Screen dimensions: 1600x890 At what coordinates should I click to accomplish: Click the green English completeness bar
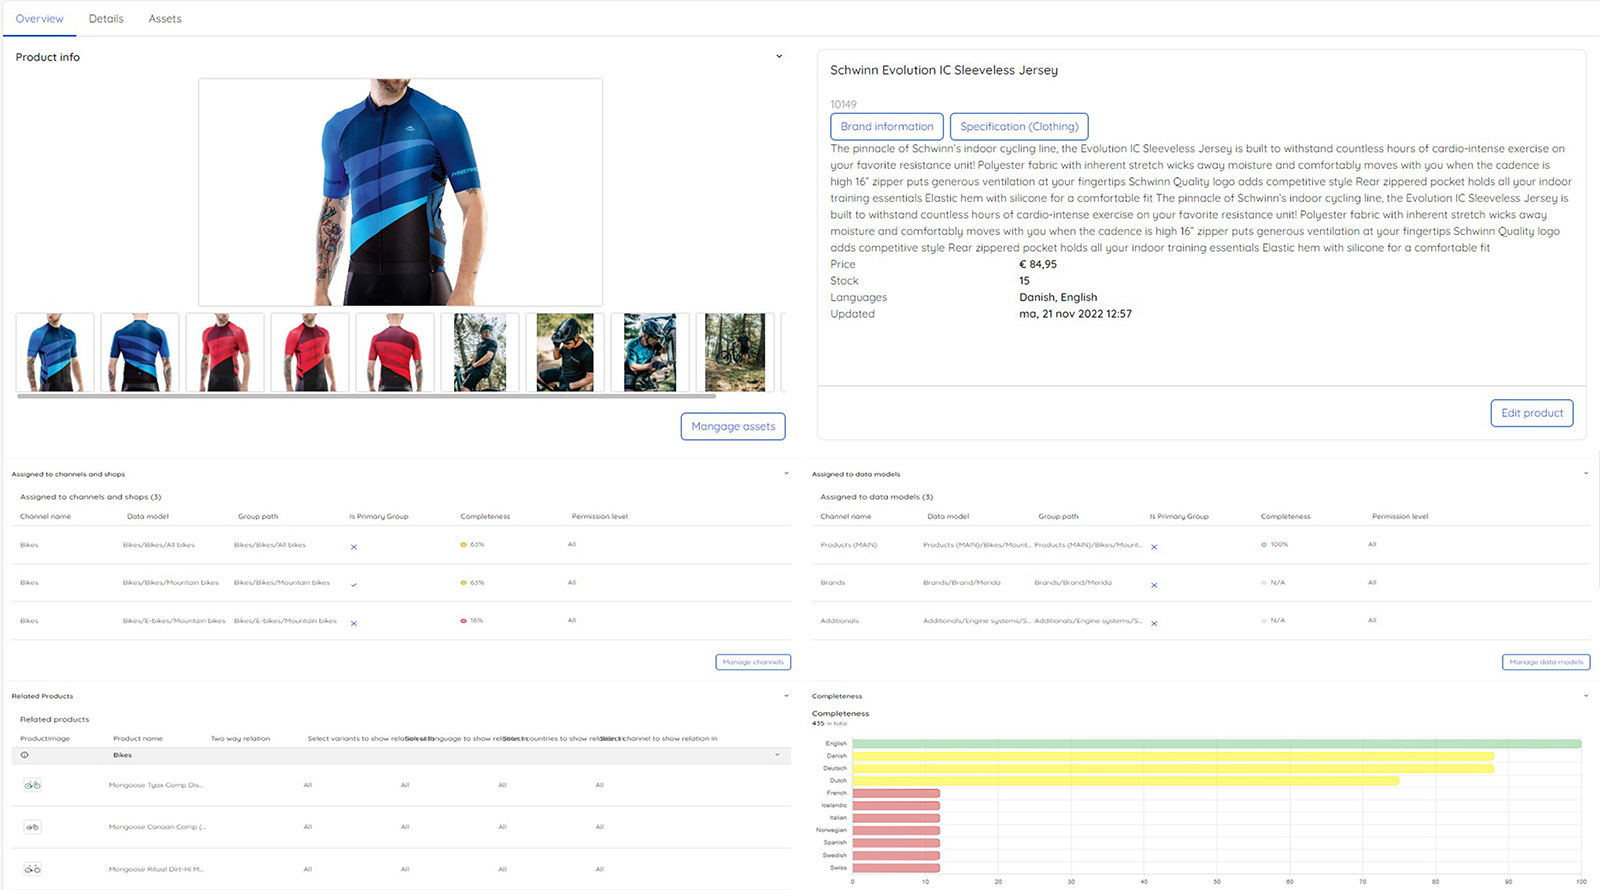tap(1216, 744)
